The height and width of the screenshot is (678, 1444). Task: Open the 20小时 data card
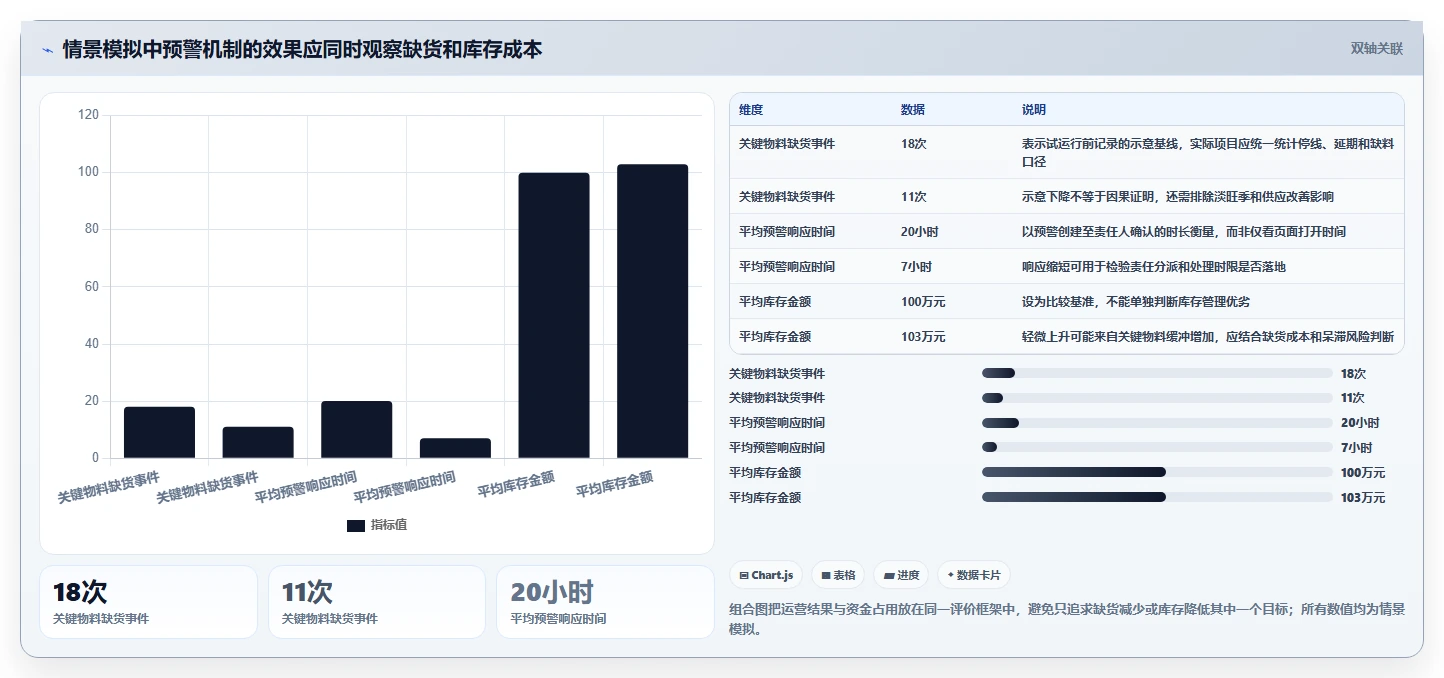pyautogui.click(x=605, y=602)
